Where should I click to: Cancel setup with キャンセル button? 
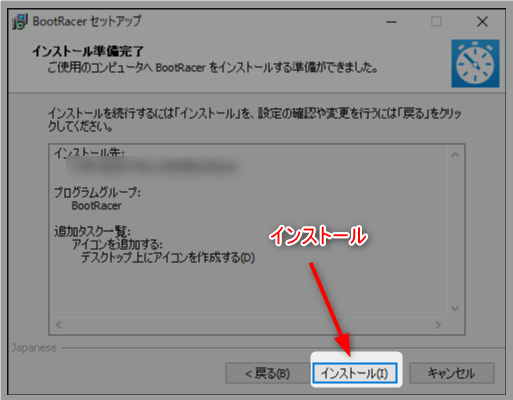pyautogui.click(x=451, y=373)
